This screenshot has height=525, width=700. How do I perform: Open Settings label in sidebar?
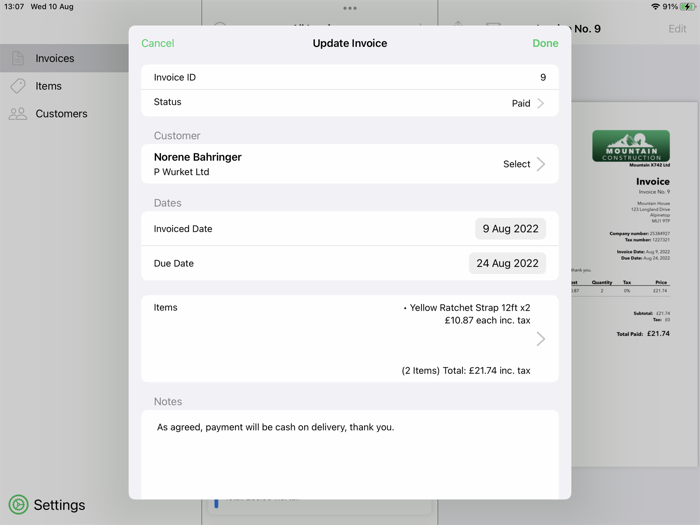coord(59,505)
